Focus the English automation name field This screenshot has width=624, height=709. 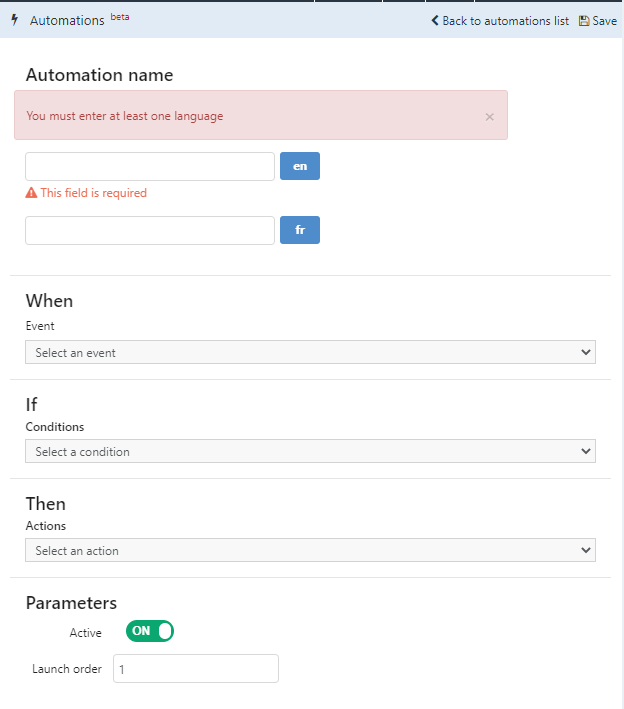click(150, 166)
